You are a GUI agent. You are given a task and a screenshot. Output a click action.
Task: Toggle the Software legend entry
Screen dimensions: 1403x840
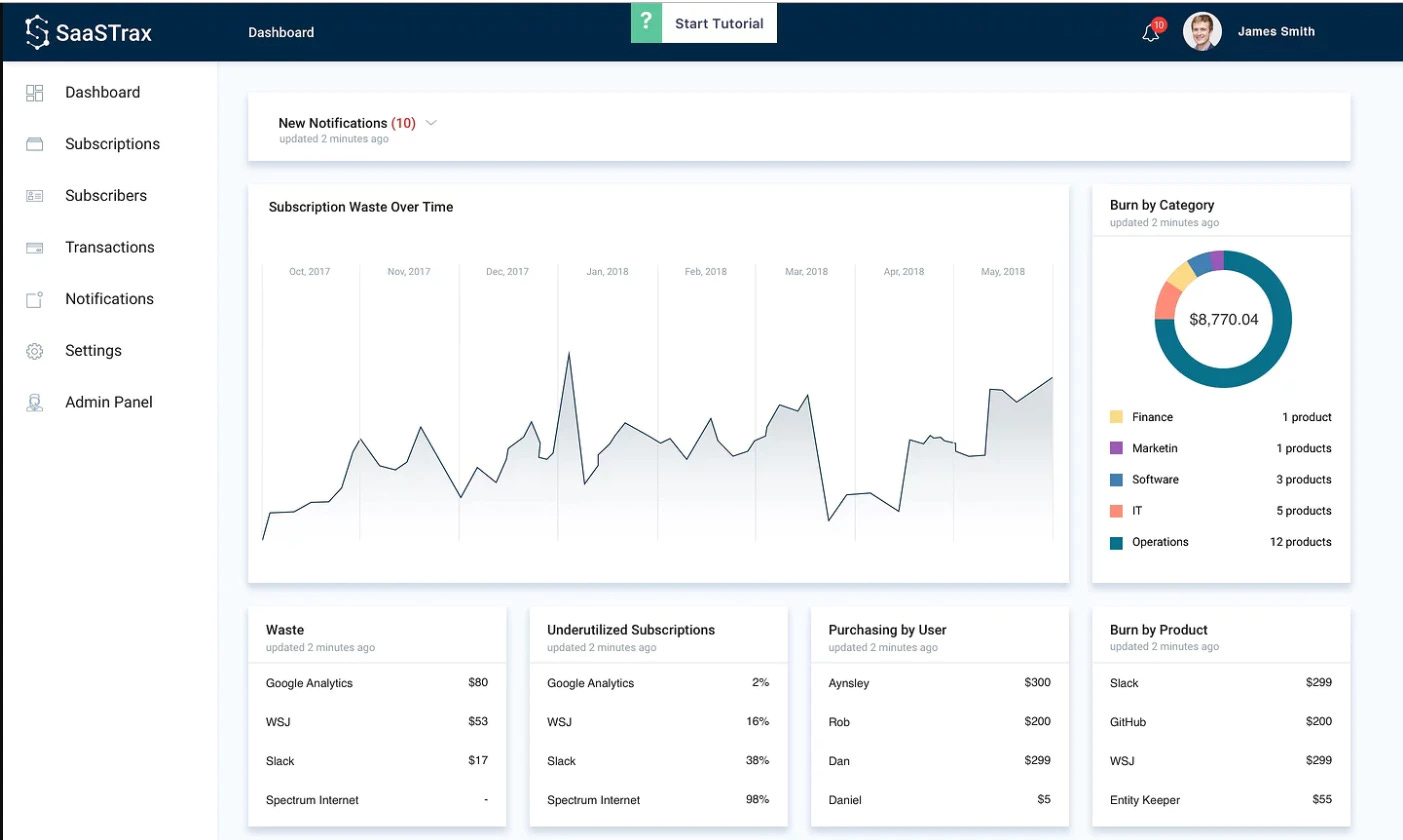[1155, 479]
